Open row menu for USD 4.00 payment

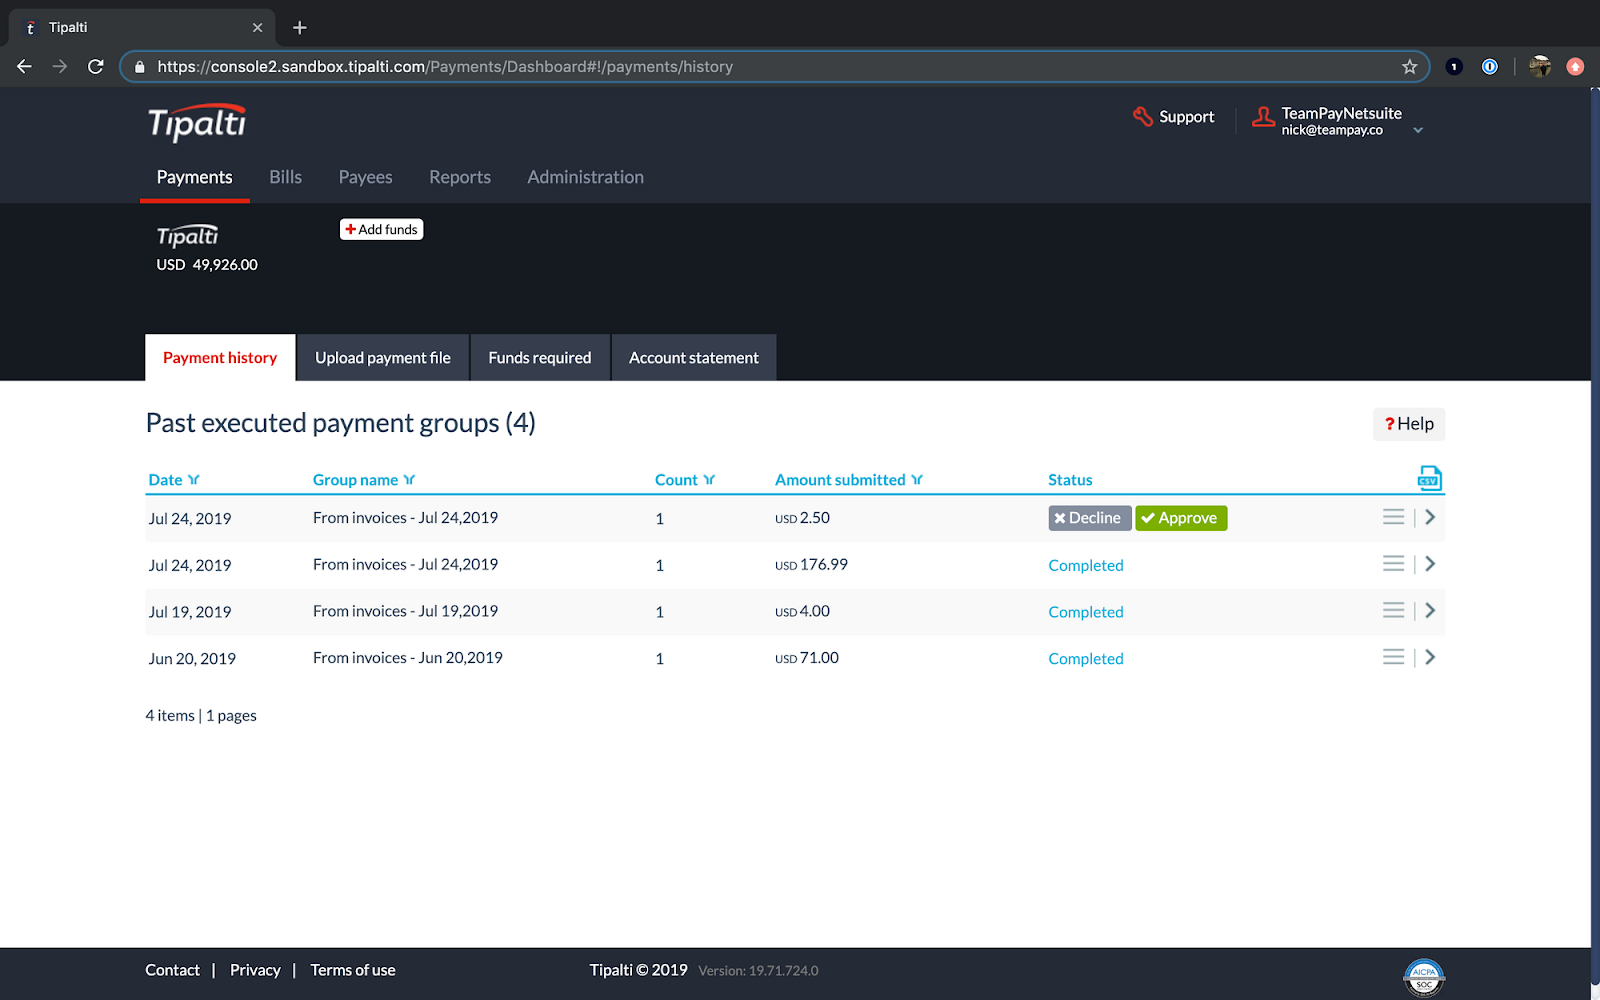[x=1393, y=610]
